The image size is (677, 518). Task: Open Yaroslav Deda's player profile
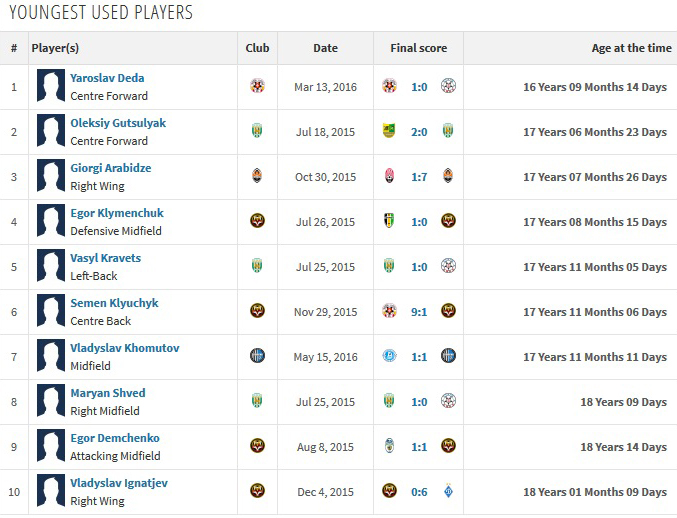(106, 78)
